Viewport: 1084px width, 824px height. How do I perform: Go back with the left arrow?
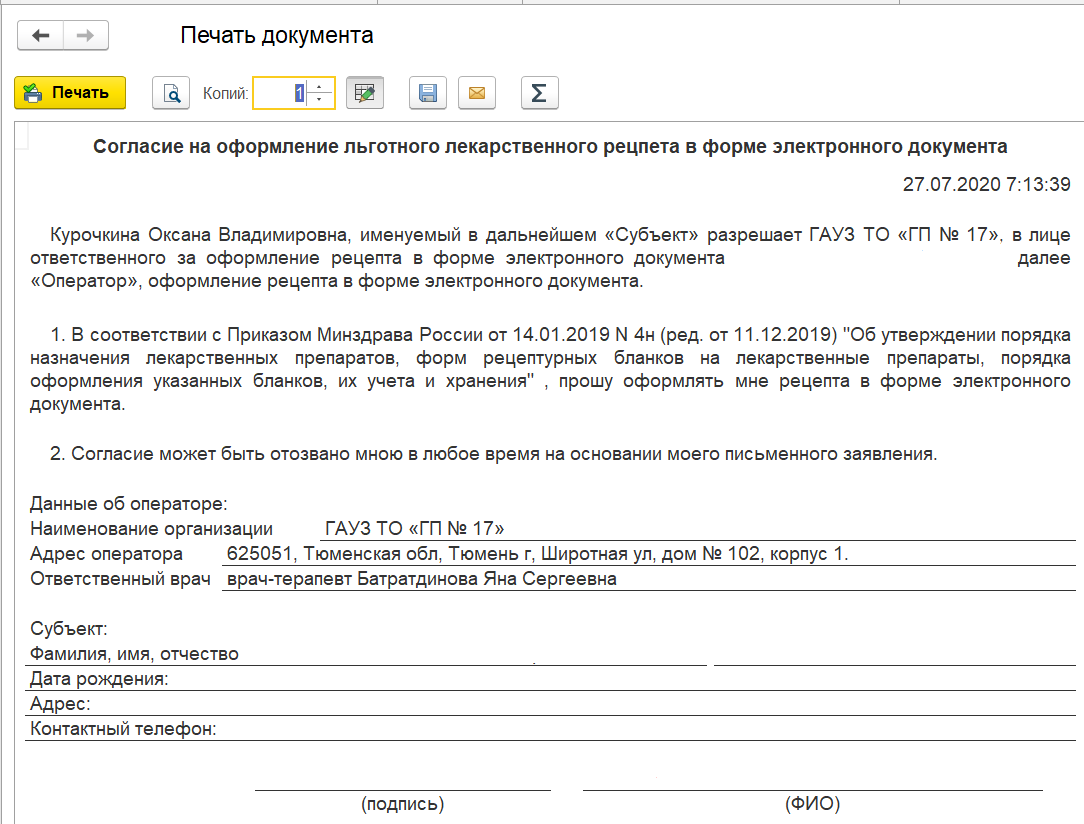point(41,36)
